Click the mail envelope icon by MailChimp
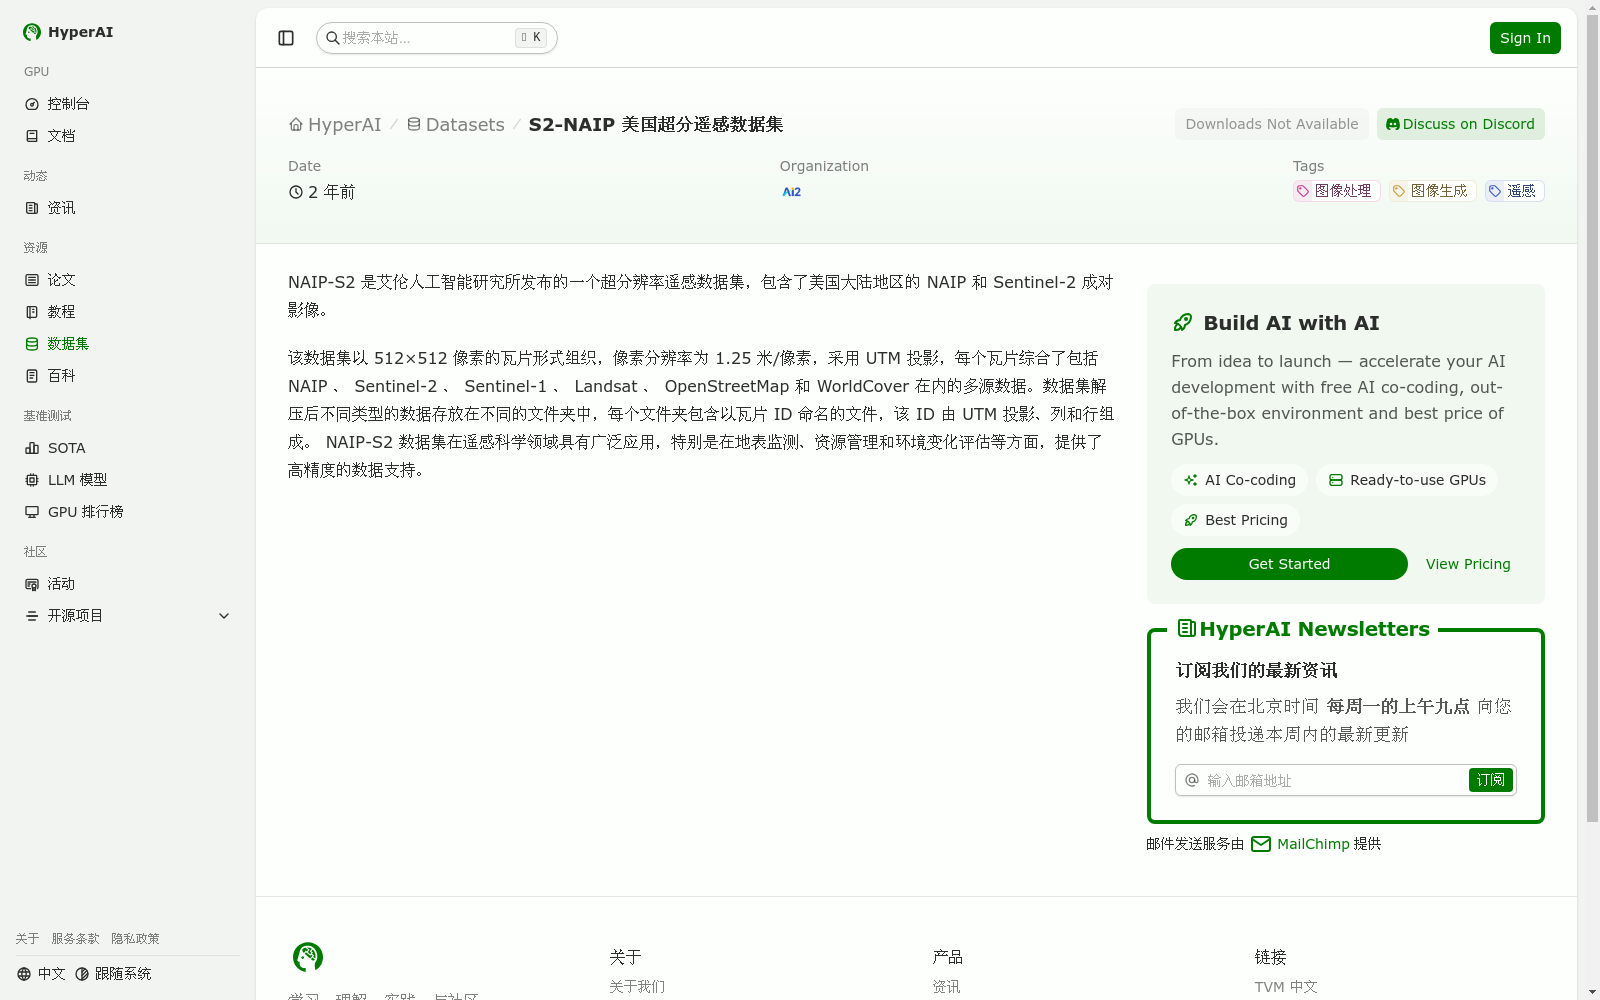Image resolution: width=1600 pixels, height=1000 pixels. (1261, 844)
